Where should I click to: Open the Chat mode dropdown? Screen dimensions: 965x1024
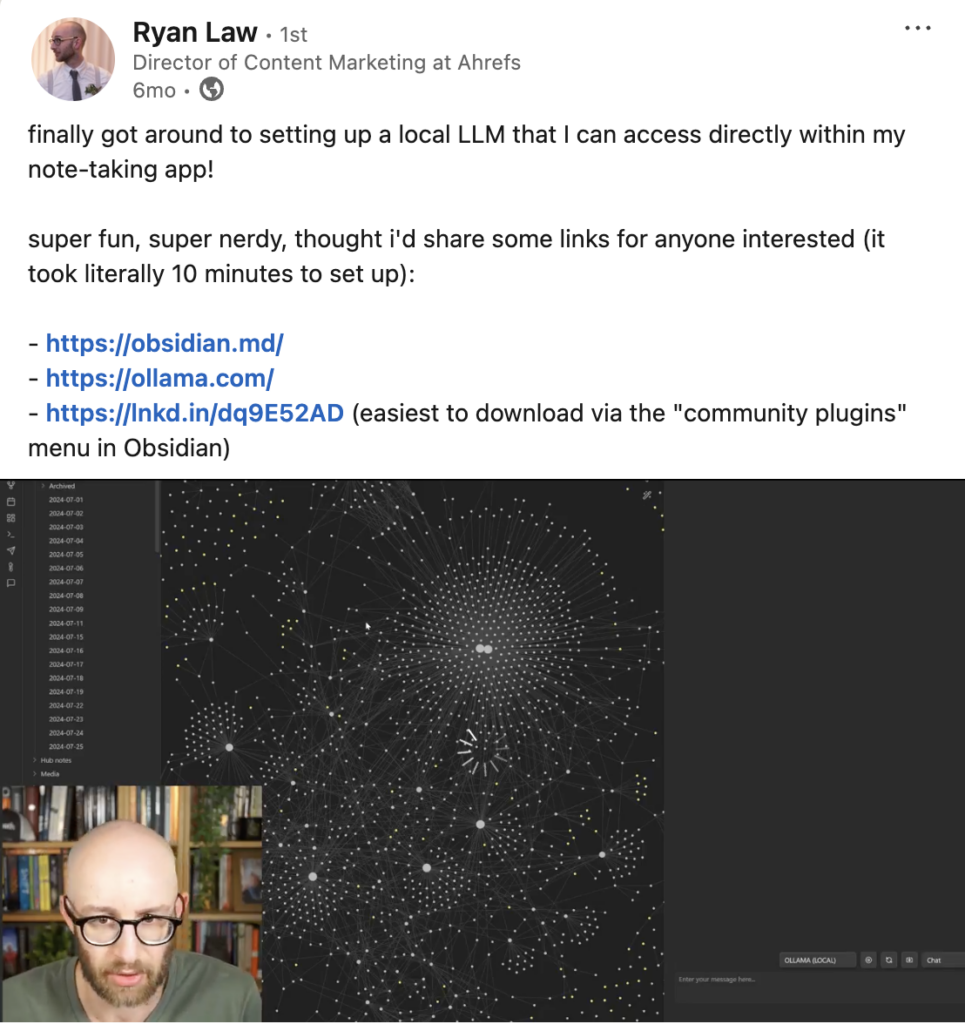941,960
